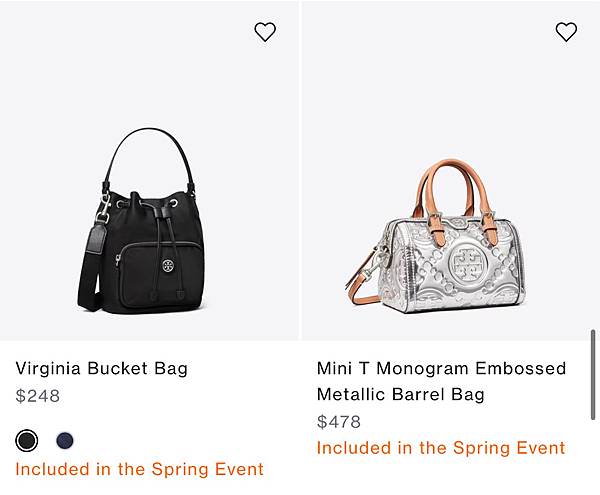Favorite the Virginia Bucket Bag with heart icon
This screenshot has width=600, height=495.
(265, 32)
